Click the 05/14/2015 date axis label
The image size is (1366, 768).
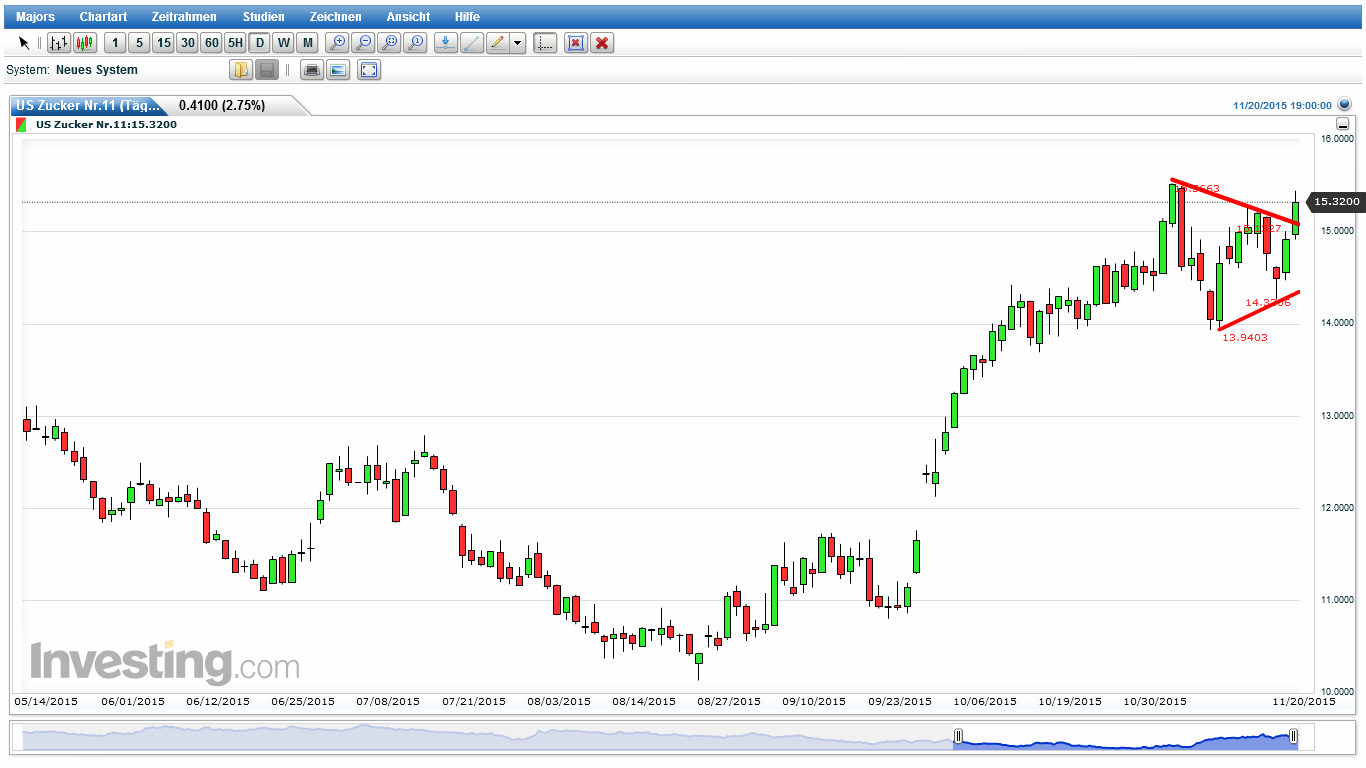pos(45,702)
